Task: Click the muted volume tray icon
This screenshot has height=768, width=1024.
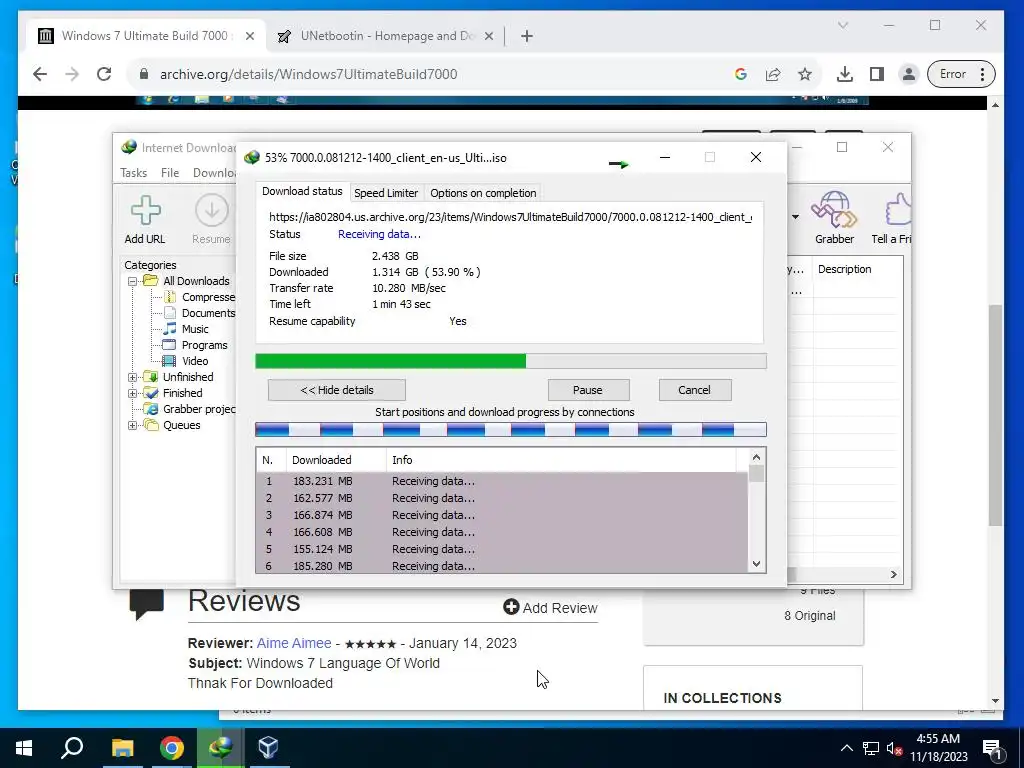Action: click(893, 748)
